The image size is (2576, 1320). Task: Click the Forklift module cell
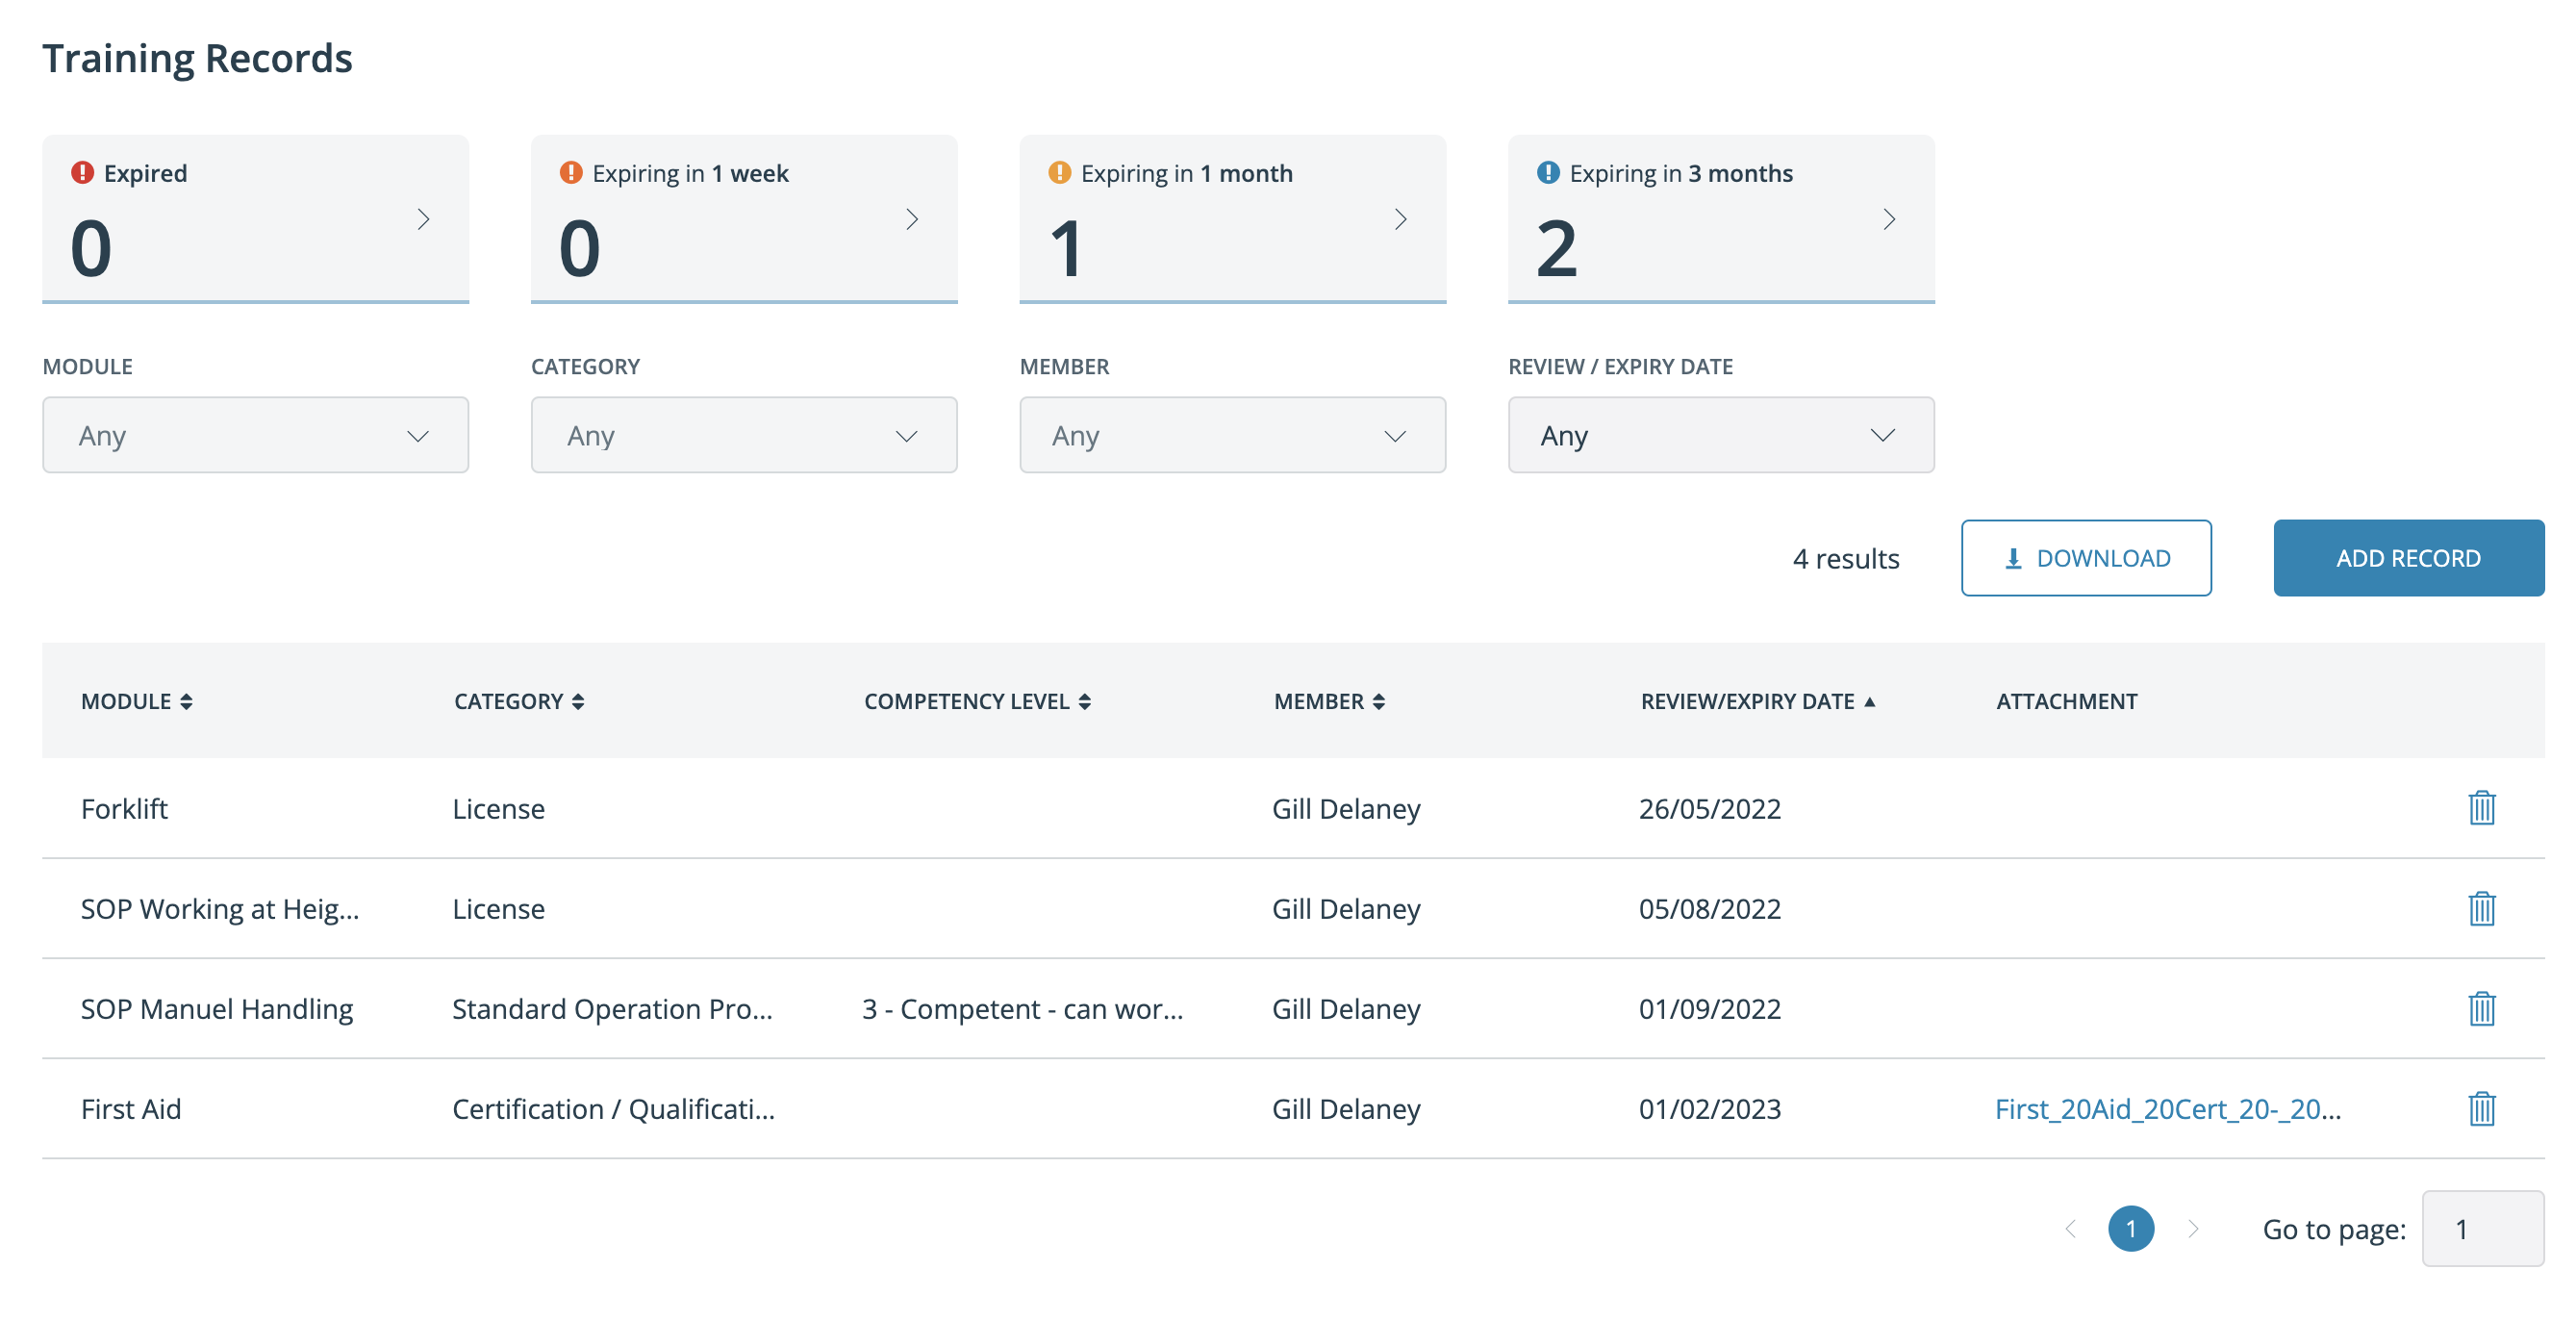click(x=124, y=808)
